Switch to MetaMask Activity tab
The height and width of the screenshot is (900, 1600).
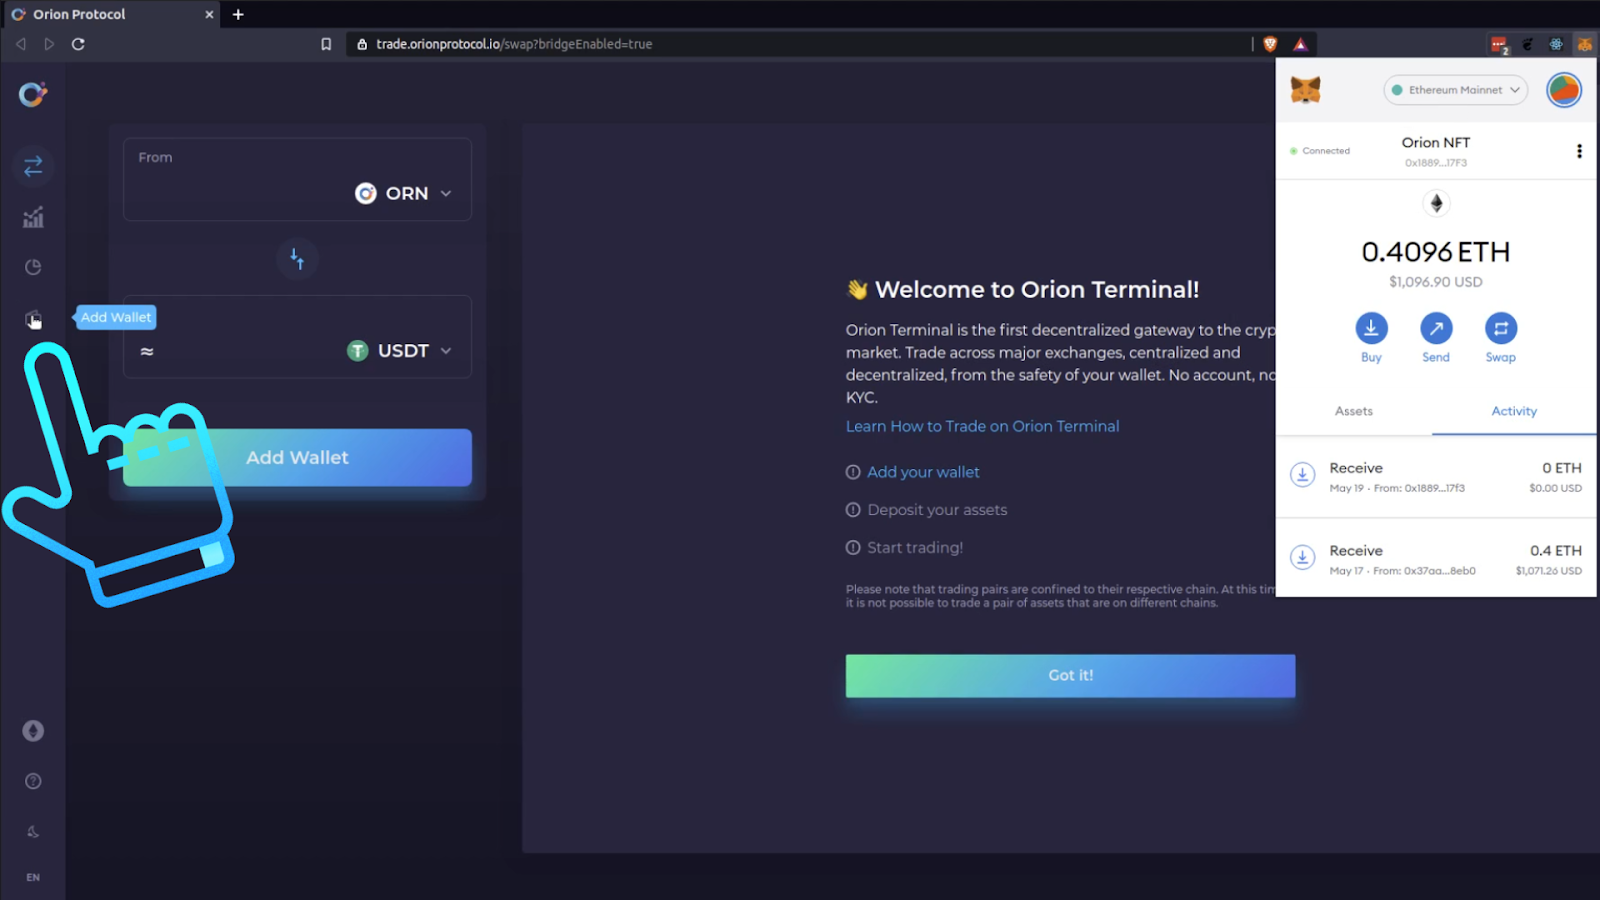click(x=1514, y=411)
